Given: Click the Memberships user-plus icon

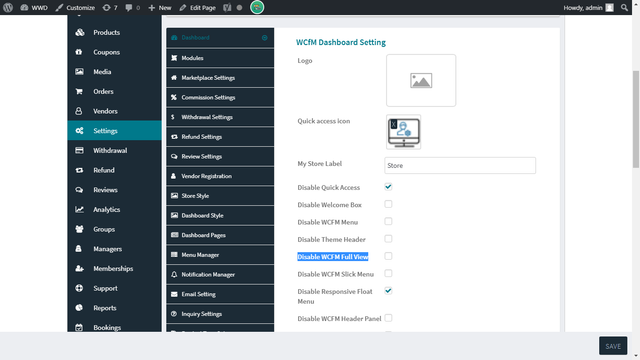Looking at the screenshot, I should coord(79,268).
